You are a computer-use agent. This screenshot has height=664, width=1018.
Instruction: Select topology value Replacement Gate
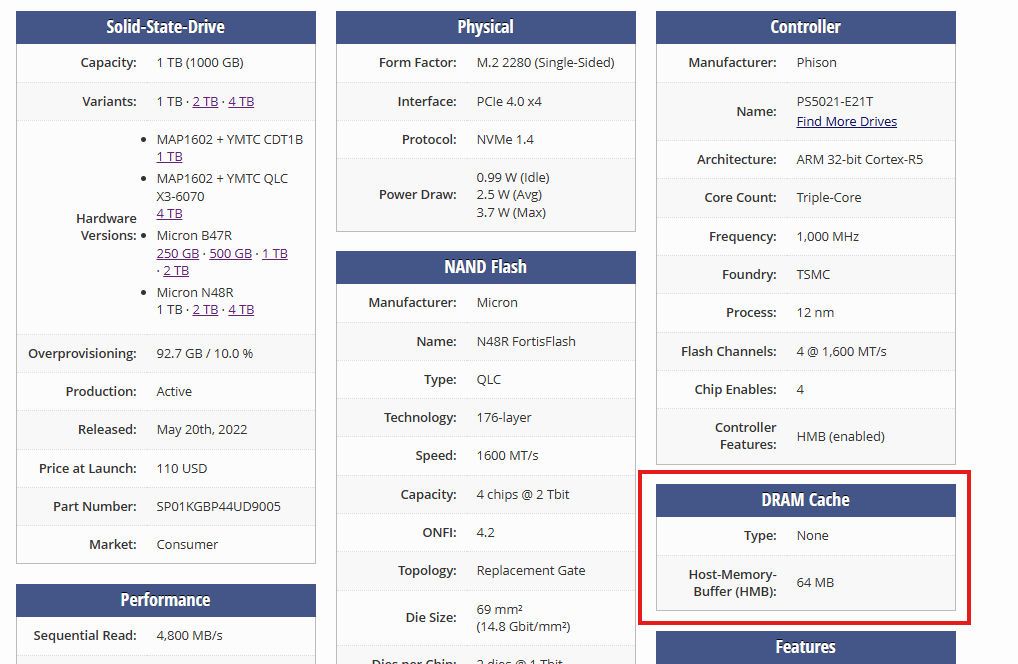(x=531, y=571)
